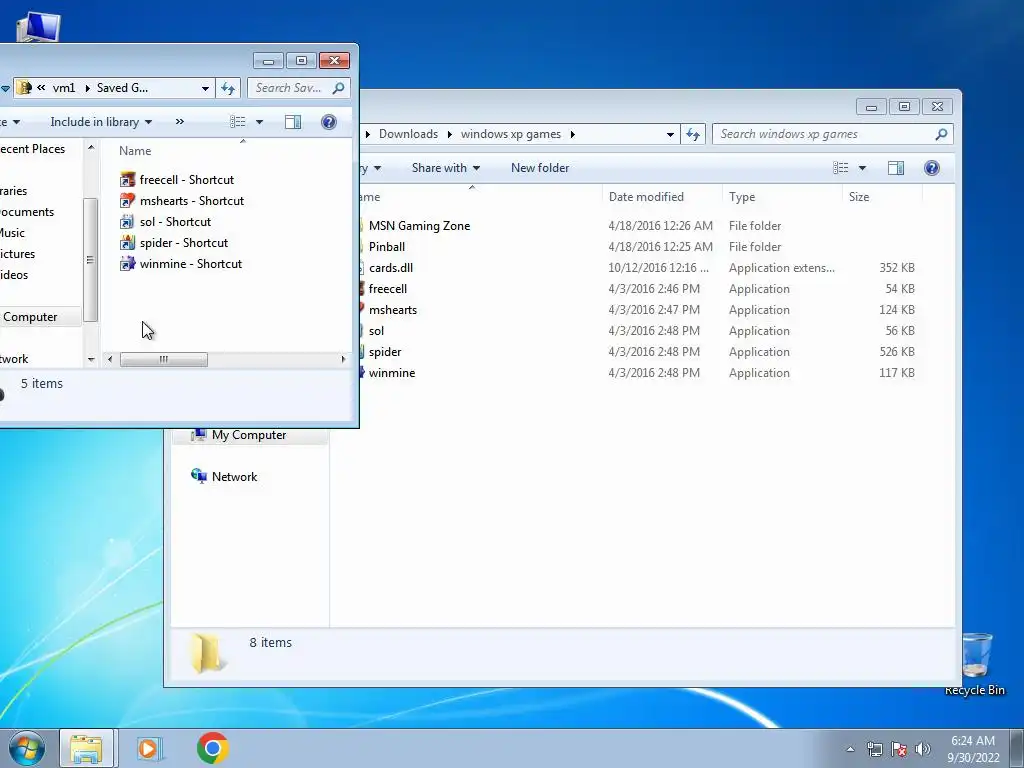Click the My Computer icon in navigation pane
1024x768 pixels.
[x=199, y=434]
